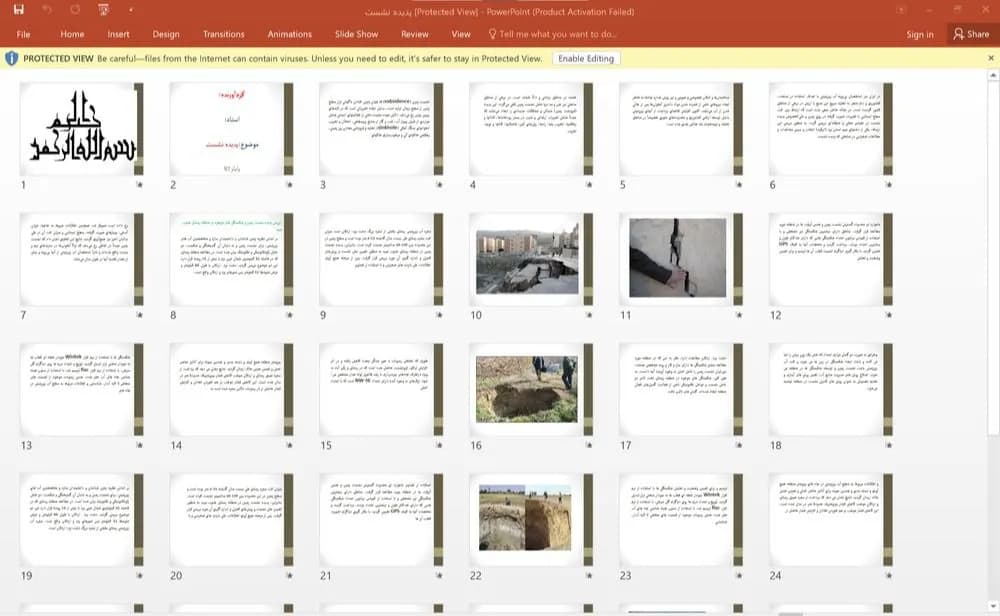Select slide 11 wall crack photo thumbnail

pyautogui.click(x=681, y=259)
